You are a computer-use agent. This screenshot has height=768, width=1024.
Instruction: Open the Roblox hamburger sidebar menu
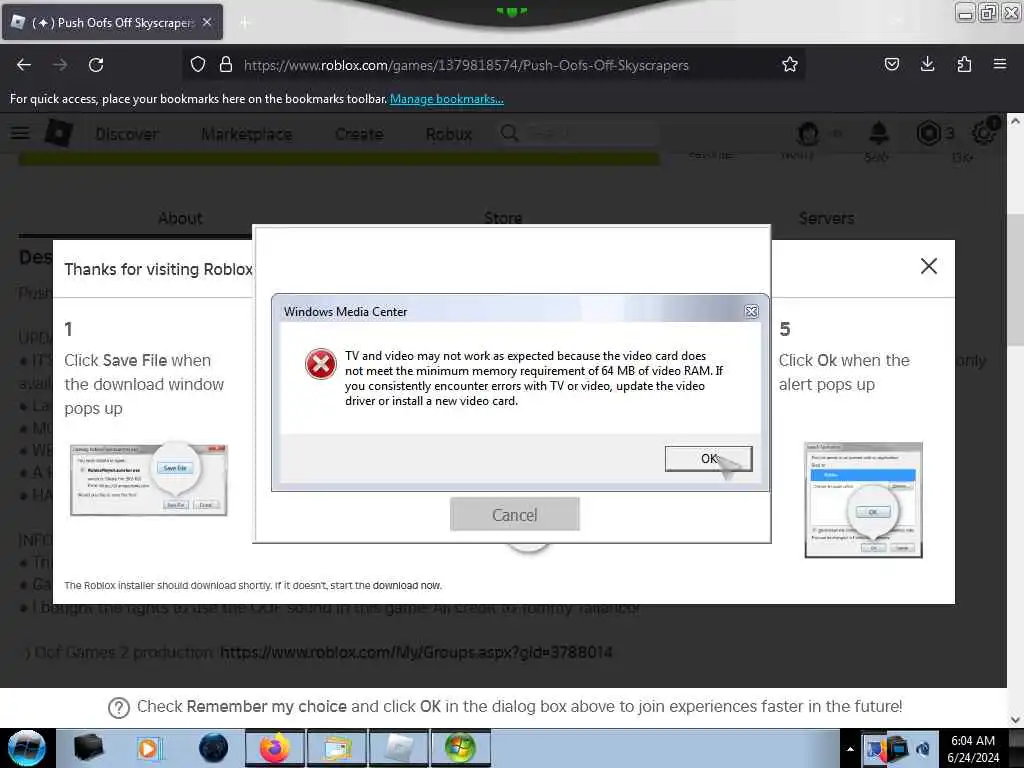(x=20, y=133)
